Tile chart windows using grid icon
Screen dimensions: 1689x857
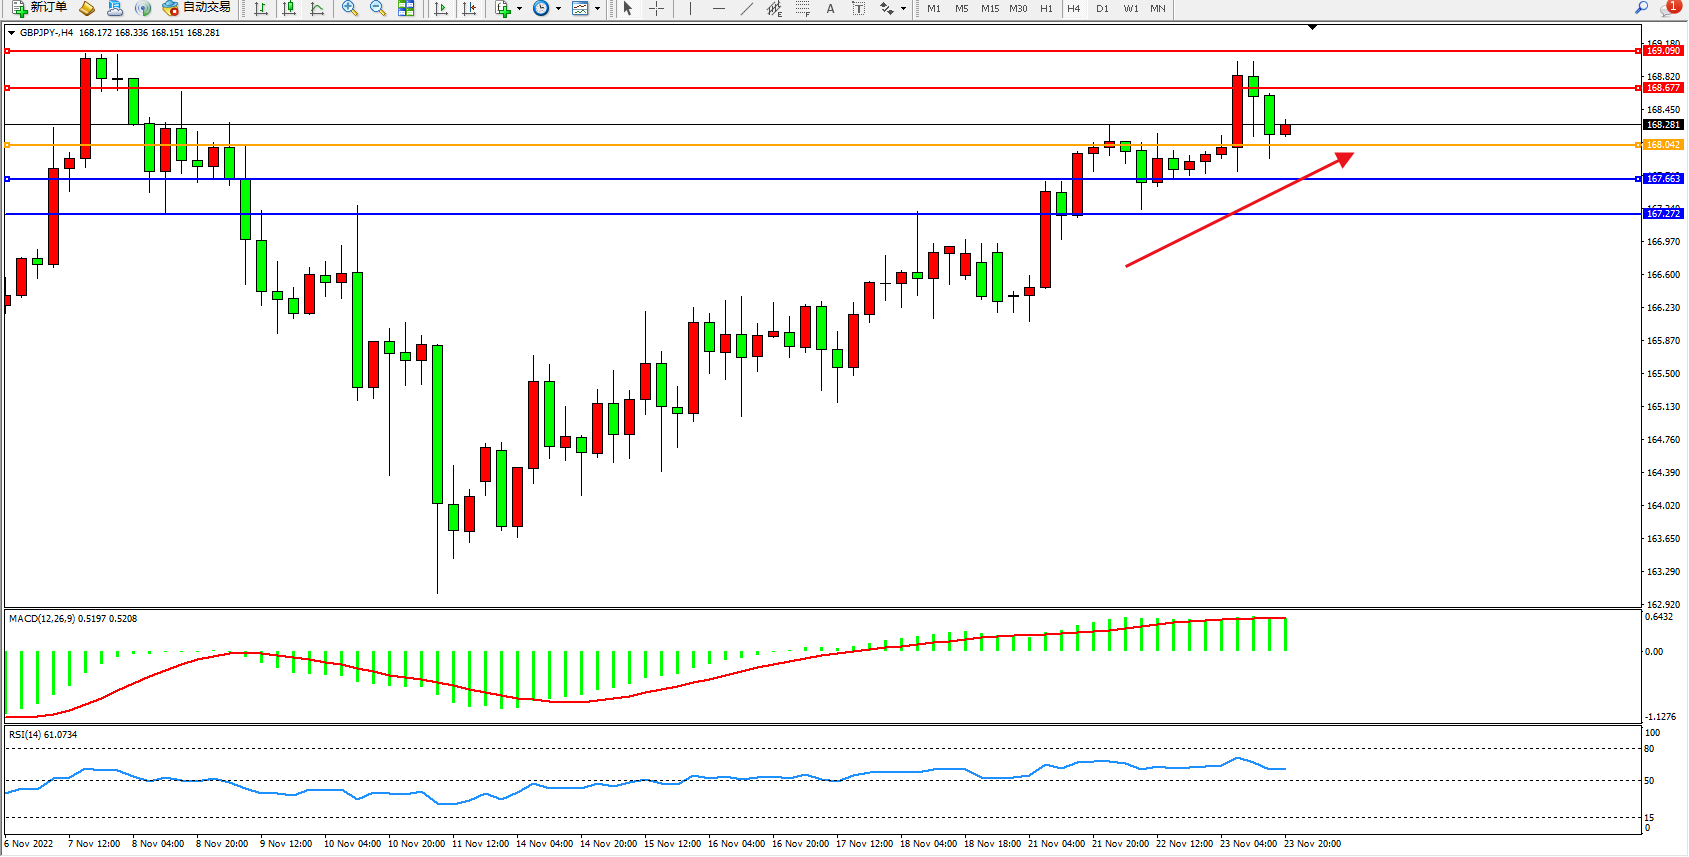click(x=406, y=8)
